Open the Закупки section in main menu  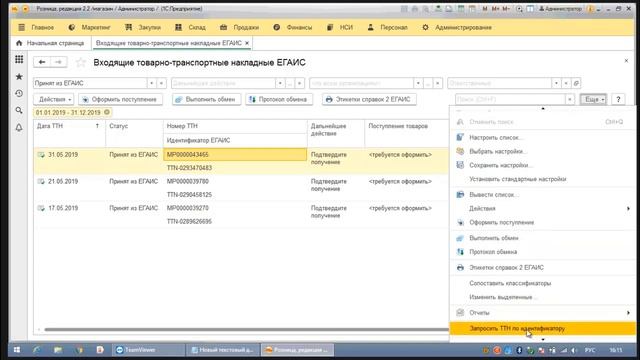pos(143,27)
